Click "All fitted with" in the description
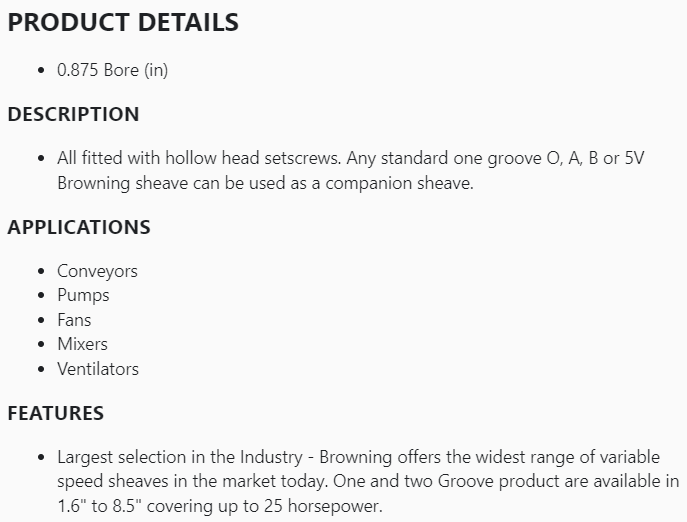 click(109, 159)
